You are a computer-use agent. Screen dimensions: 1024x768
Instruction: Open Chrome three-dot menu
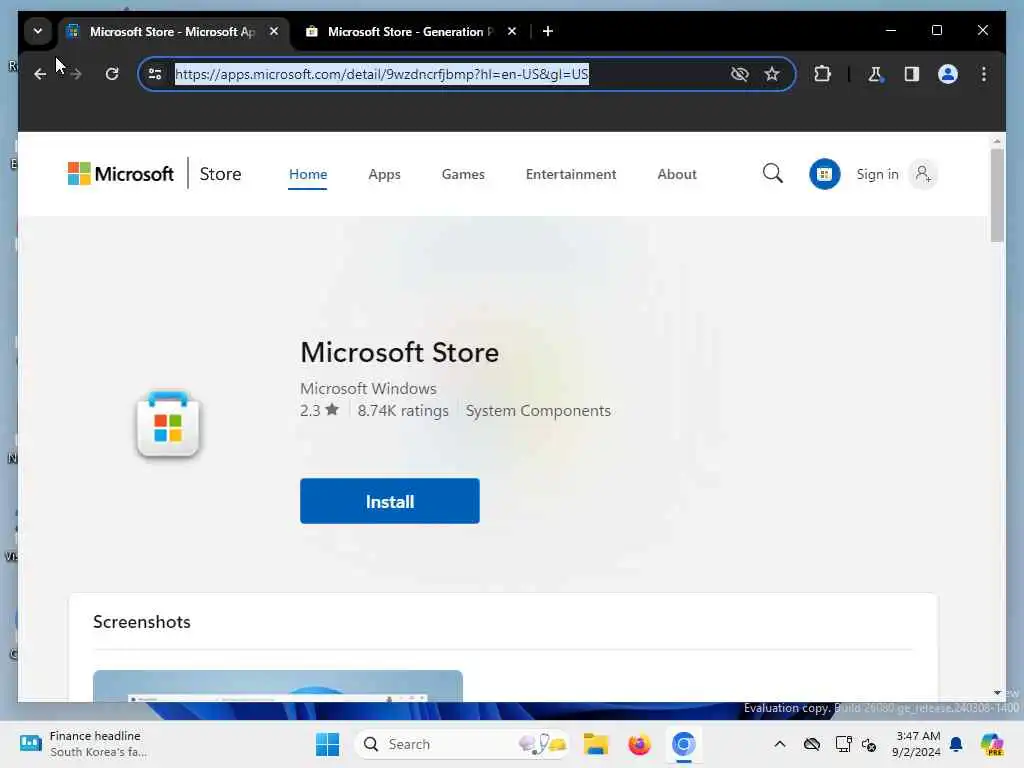(x=984, y=74)
